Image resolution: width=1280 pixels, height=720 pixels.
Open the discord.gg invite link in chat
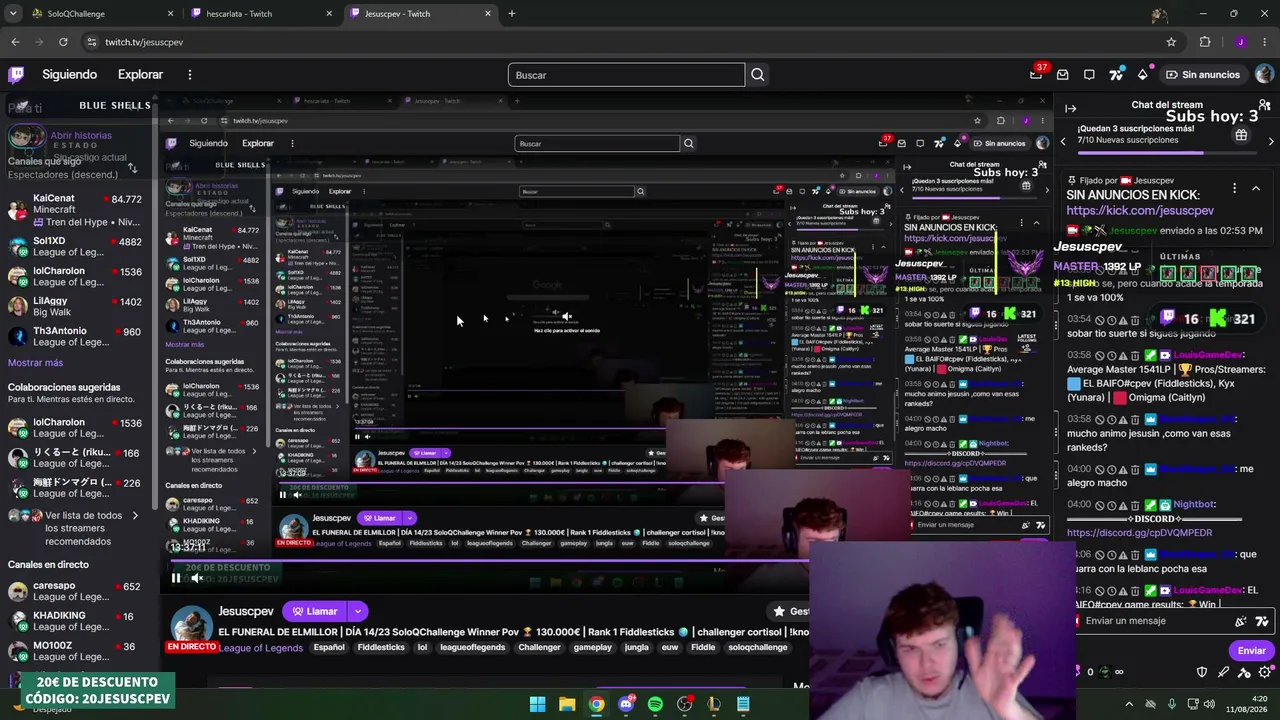click(x=1139, y=533)
